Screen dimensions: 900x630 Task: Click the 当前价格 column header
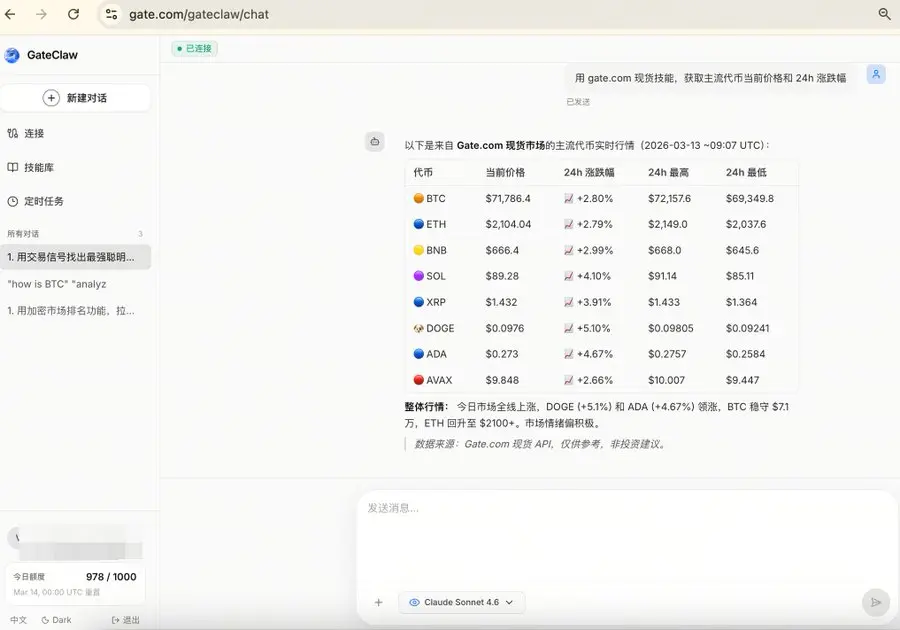point(505,172)
